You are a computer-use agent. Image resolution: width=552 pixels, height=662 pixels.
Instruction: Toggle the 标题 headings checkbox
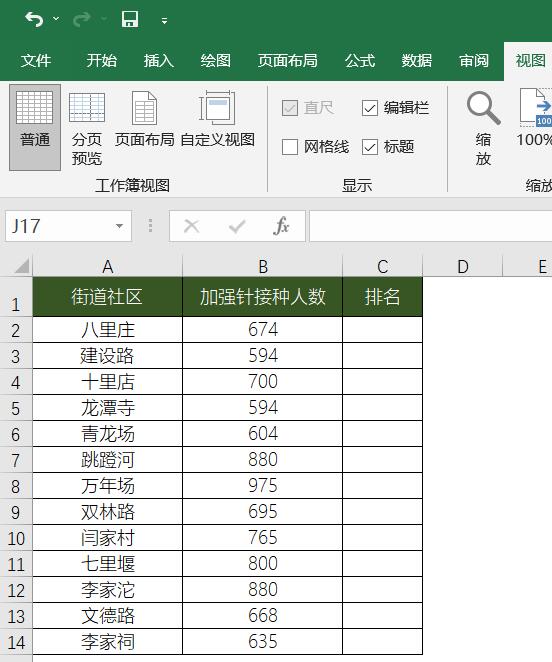[x=370, y=147]
